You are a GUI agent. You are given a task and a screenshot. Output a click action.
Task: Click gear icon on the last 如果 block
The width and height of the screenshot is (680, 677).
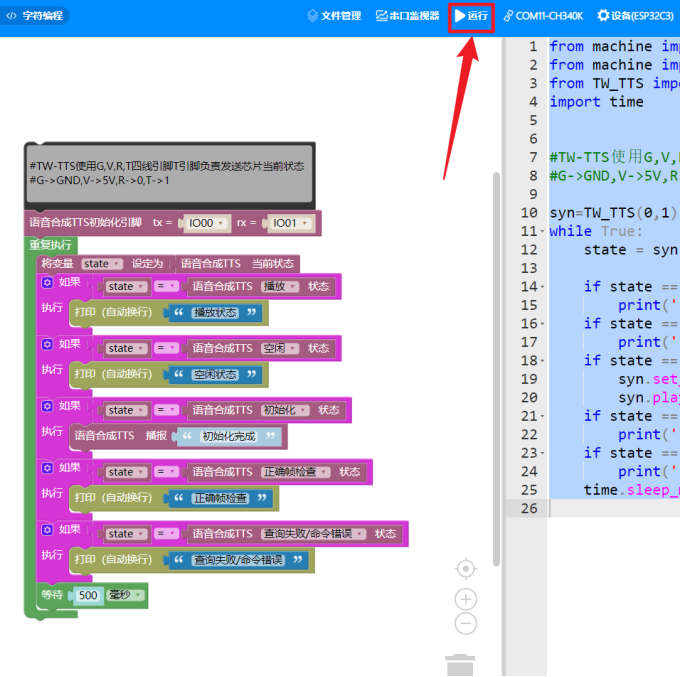click(x=47, y=529)
